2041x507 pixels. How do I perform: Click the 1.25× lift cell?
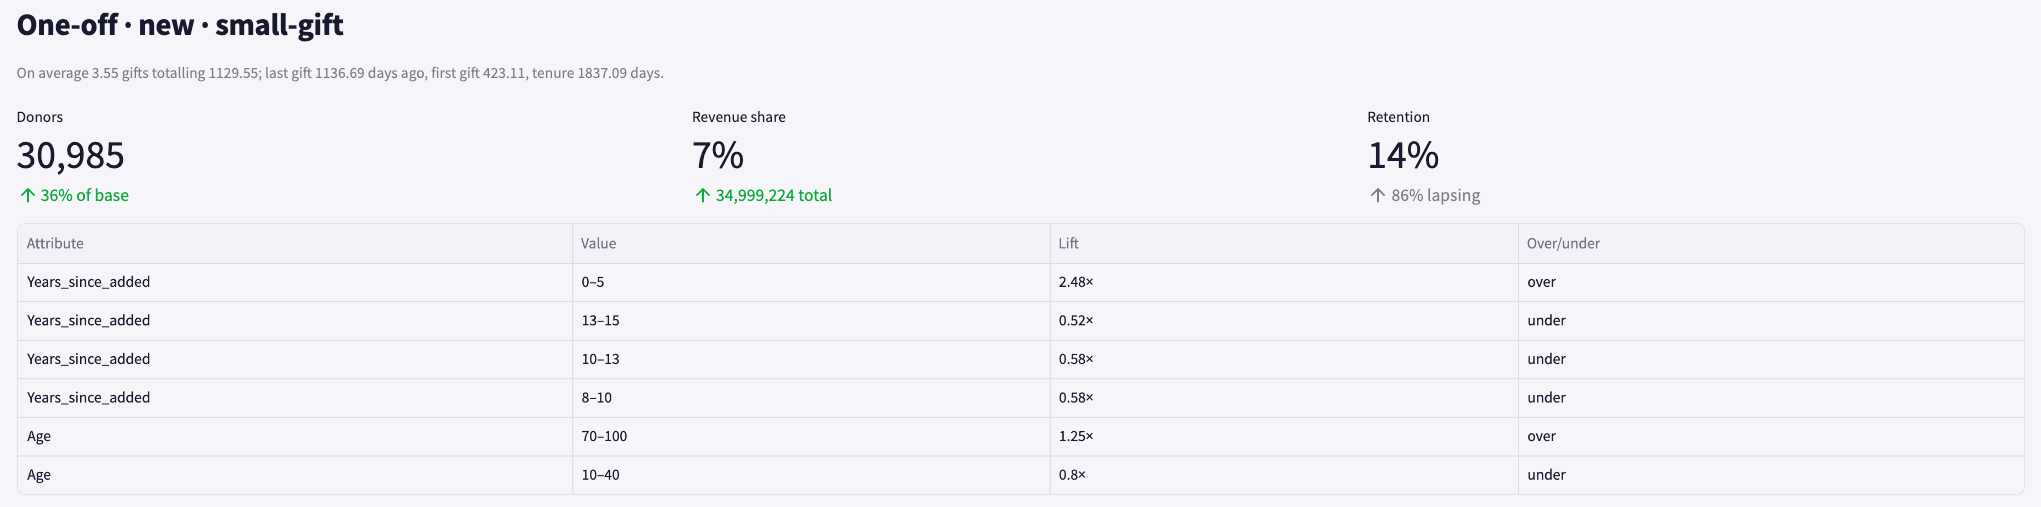[x=1284, y=436]
